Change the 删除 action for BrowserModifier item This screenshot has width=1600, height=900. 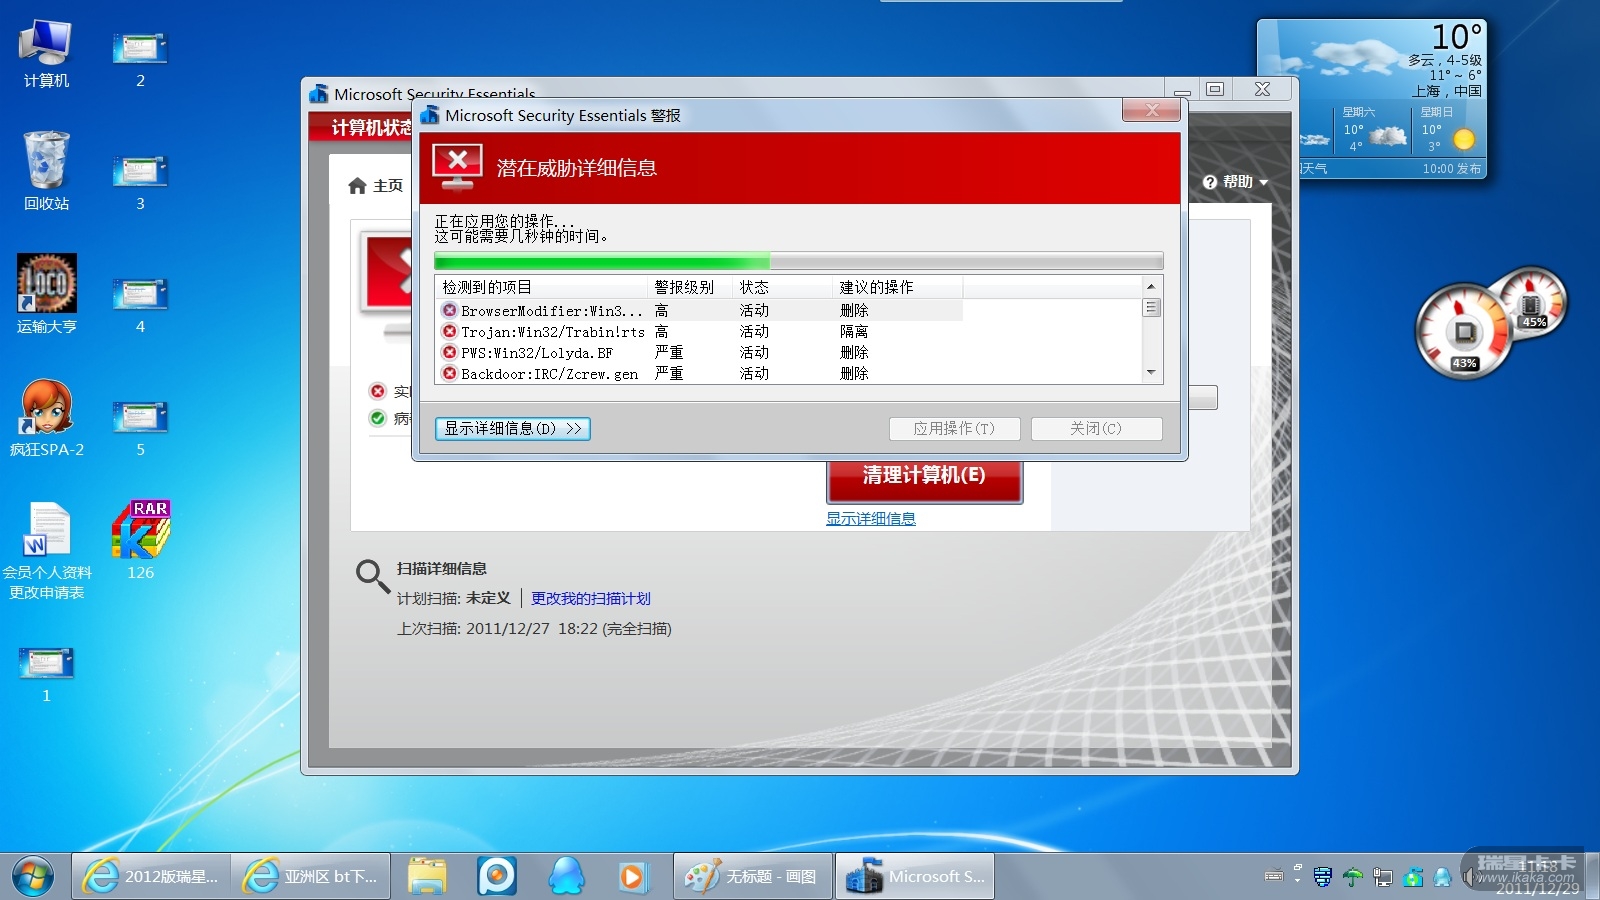[x=854, y=311]
